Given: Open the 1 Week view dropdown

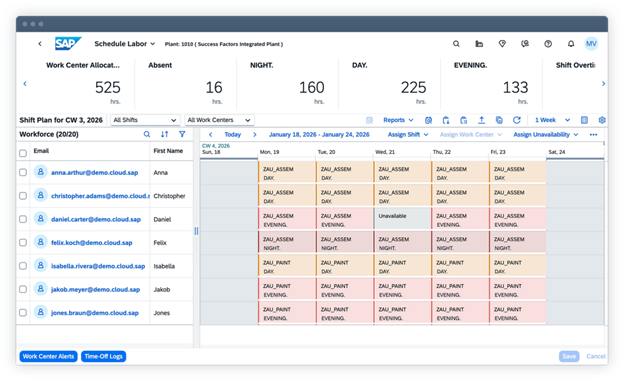Looking at the screenshot, I should [x=552, y=120].
